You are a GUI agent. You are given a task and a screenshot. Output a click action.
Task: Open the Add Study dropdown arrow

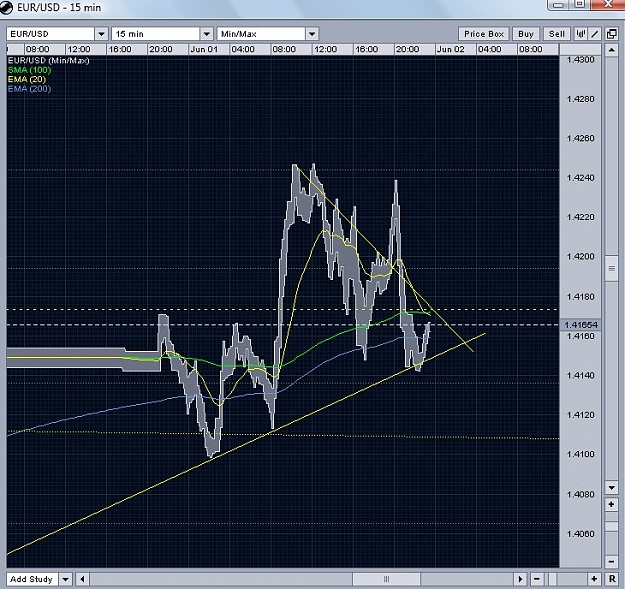pyautogui.click(x=65, y=579)
